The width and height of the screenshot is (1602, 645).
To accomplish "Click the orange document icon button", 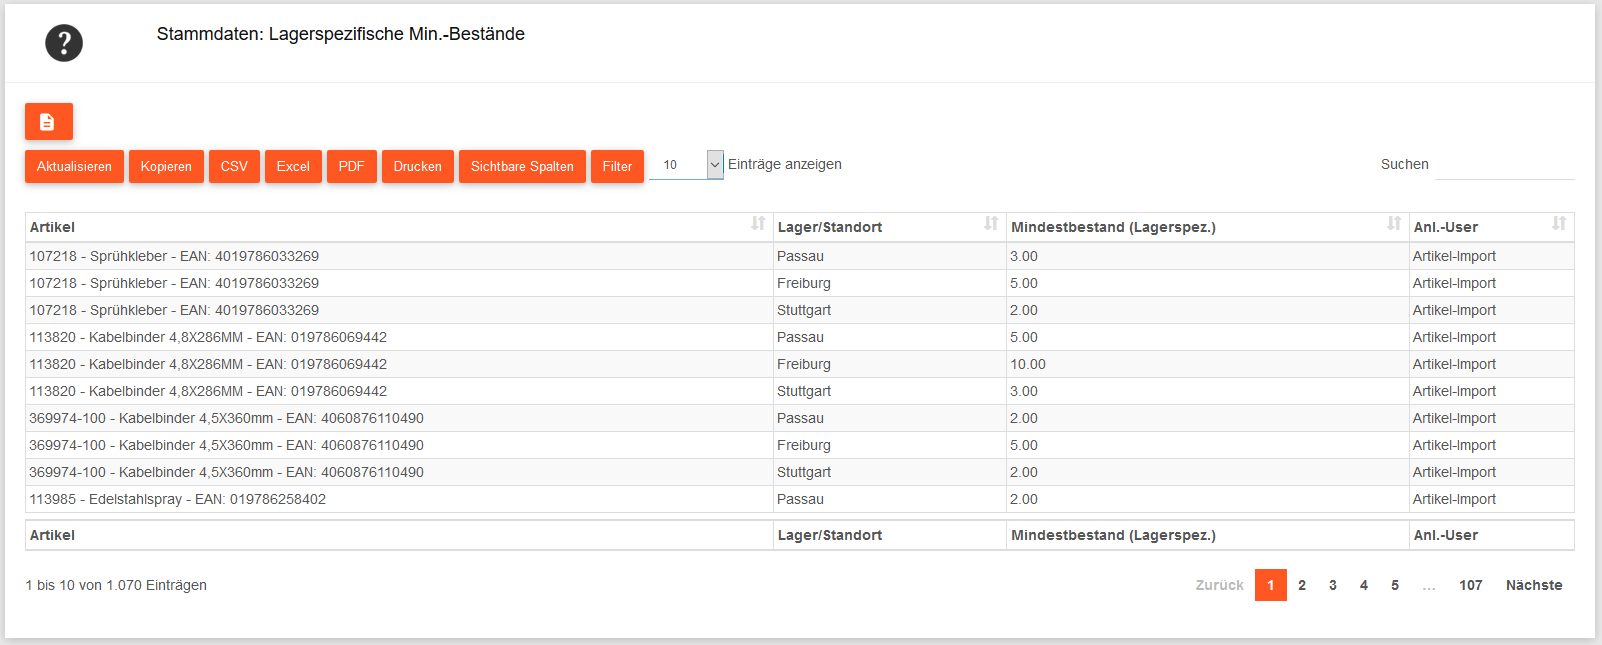I will point(48,122).
